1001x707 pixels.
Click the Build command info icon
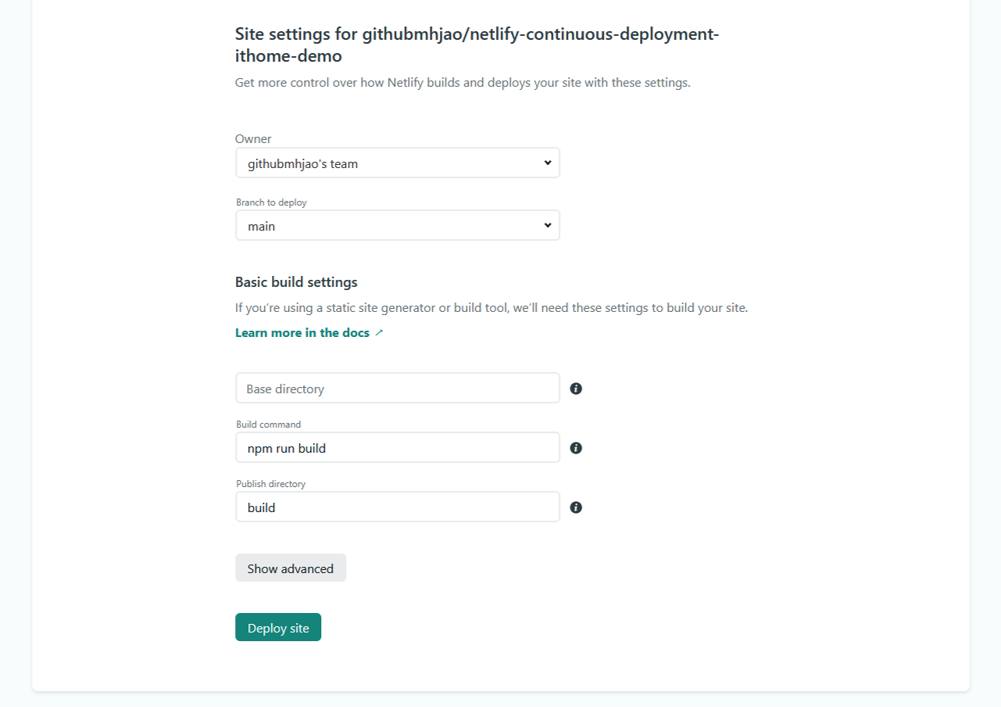click(576, 448)
